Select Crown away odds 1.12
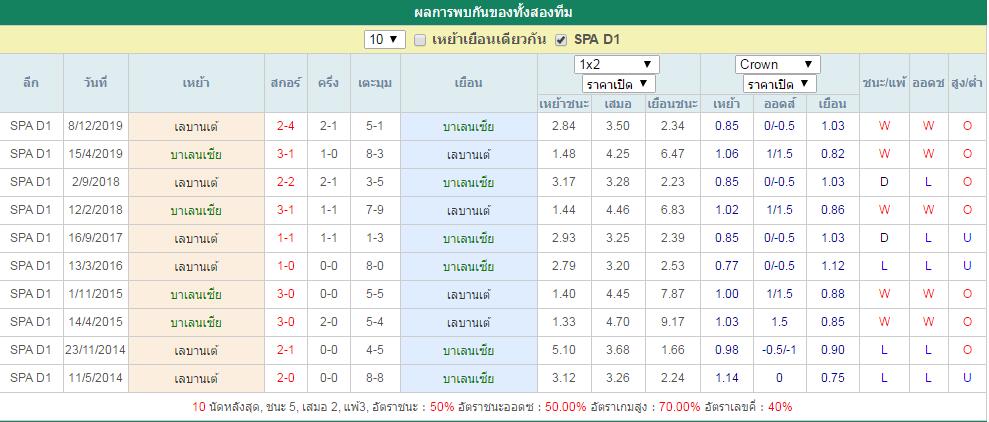 833,266
